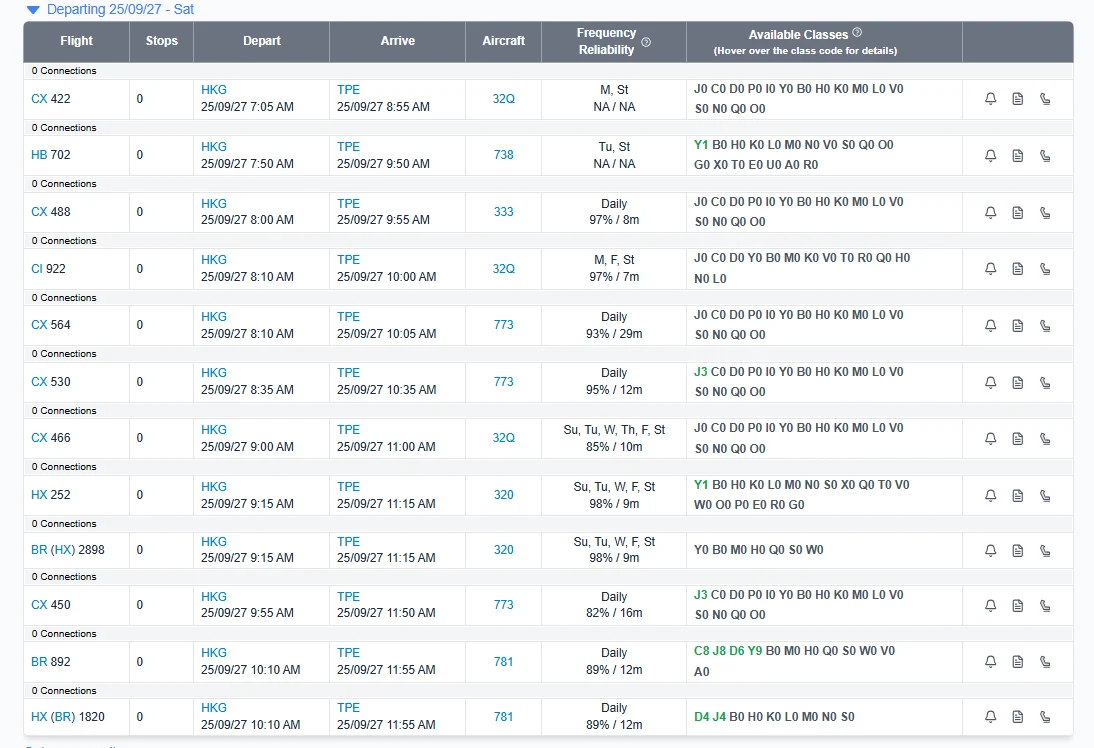This screenshot has height=748, width=1094.
Task: Click the Flight column header
Action: [76, 41]
